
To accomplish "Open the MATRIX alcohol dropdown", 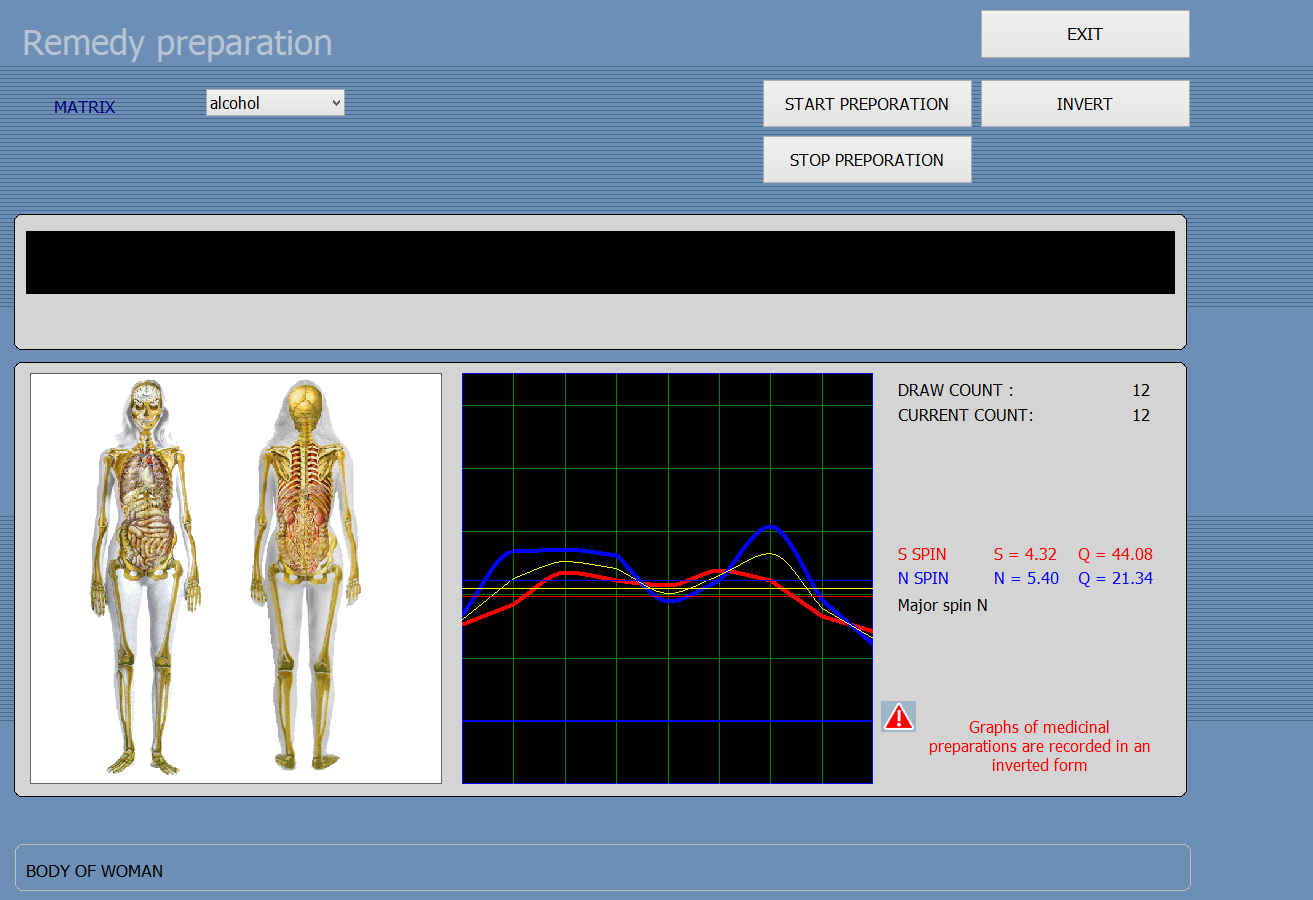I will coord(275,102).
